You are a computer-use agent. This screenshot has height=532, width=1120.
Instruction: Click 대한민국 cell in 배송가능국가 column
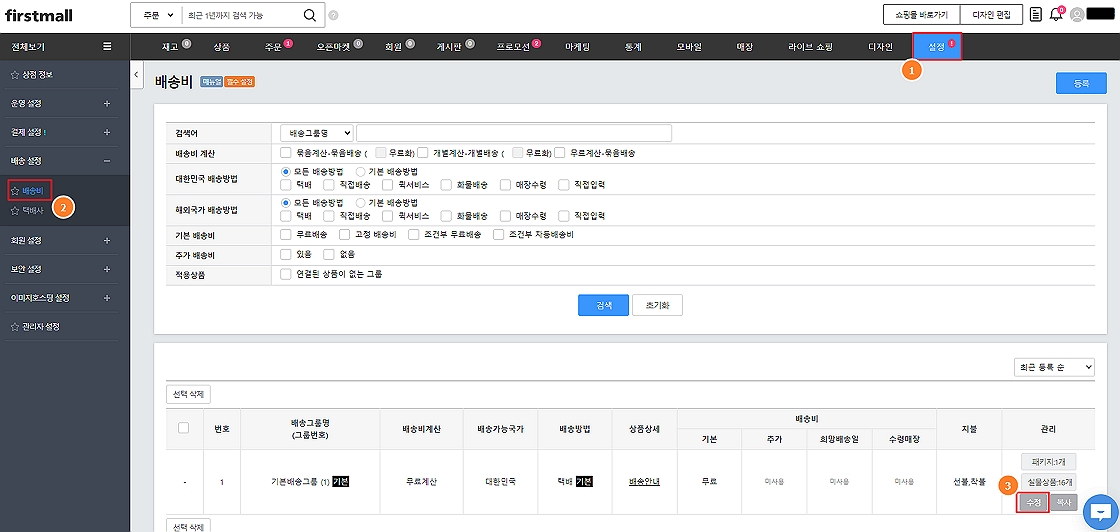pos(501,482)
